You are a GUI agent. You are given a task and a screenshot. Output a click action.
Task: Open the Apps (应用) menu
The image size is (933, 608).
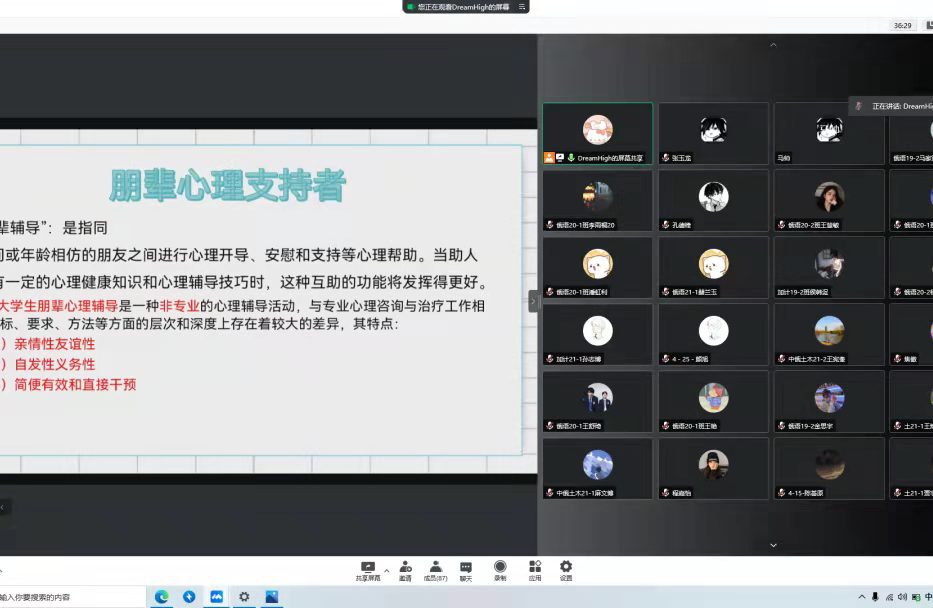(535, 568)
